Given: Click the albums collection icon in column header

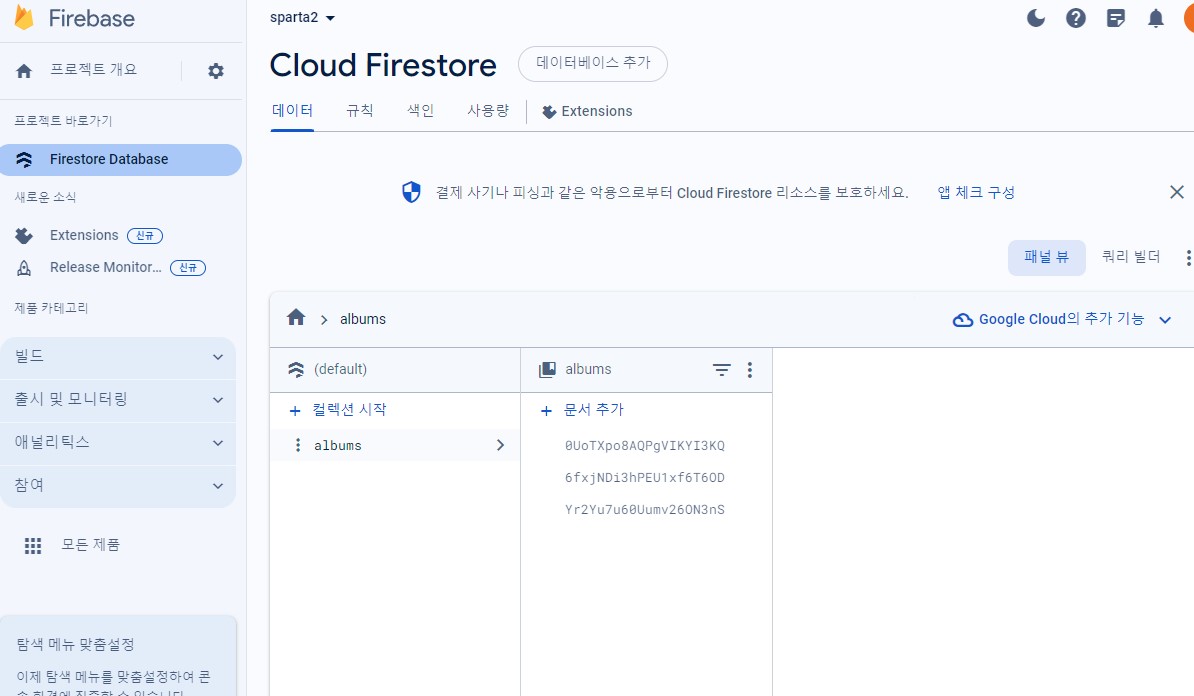Looking at the screenshot, I should point(548,369).
